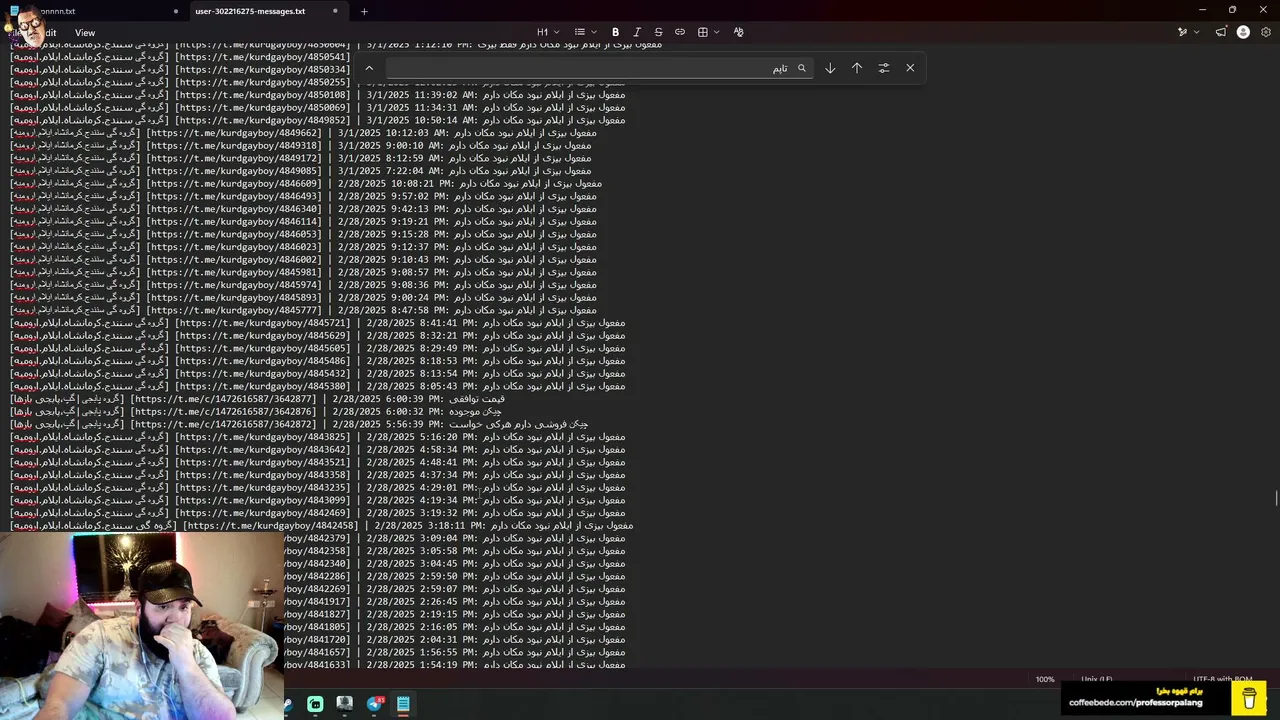The height and width of the screenshot is (720, 1280).
Task: Click link text kurdgayboy/4846609
Action: click(236, 184)
